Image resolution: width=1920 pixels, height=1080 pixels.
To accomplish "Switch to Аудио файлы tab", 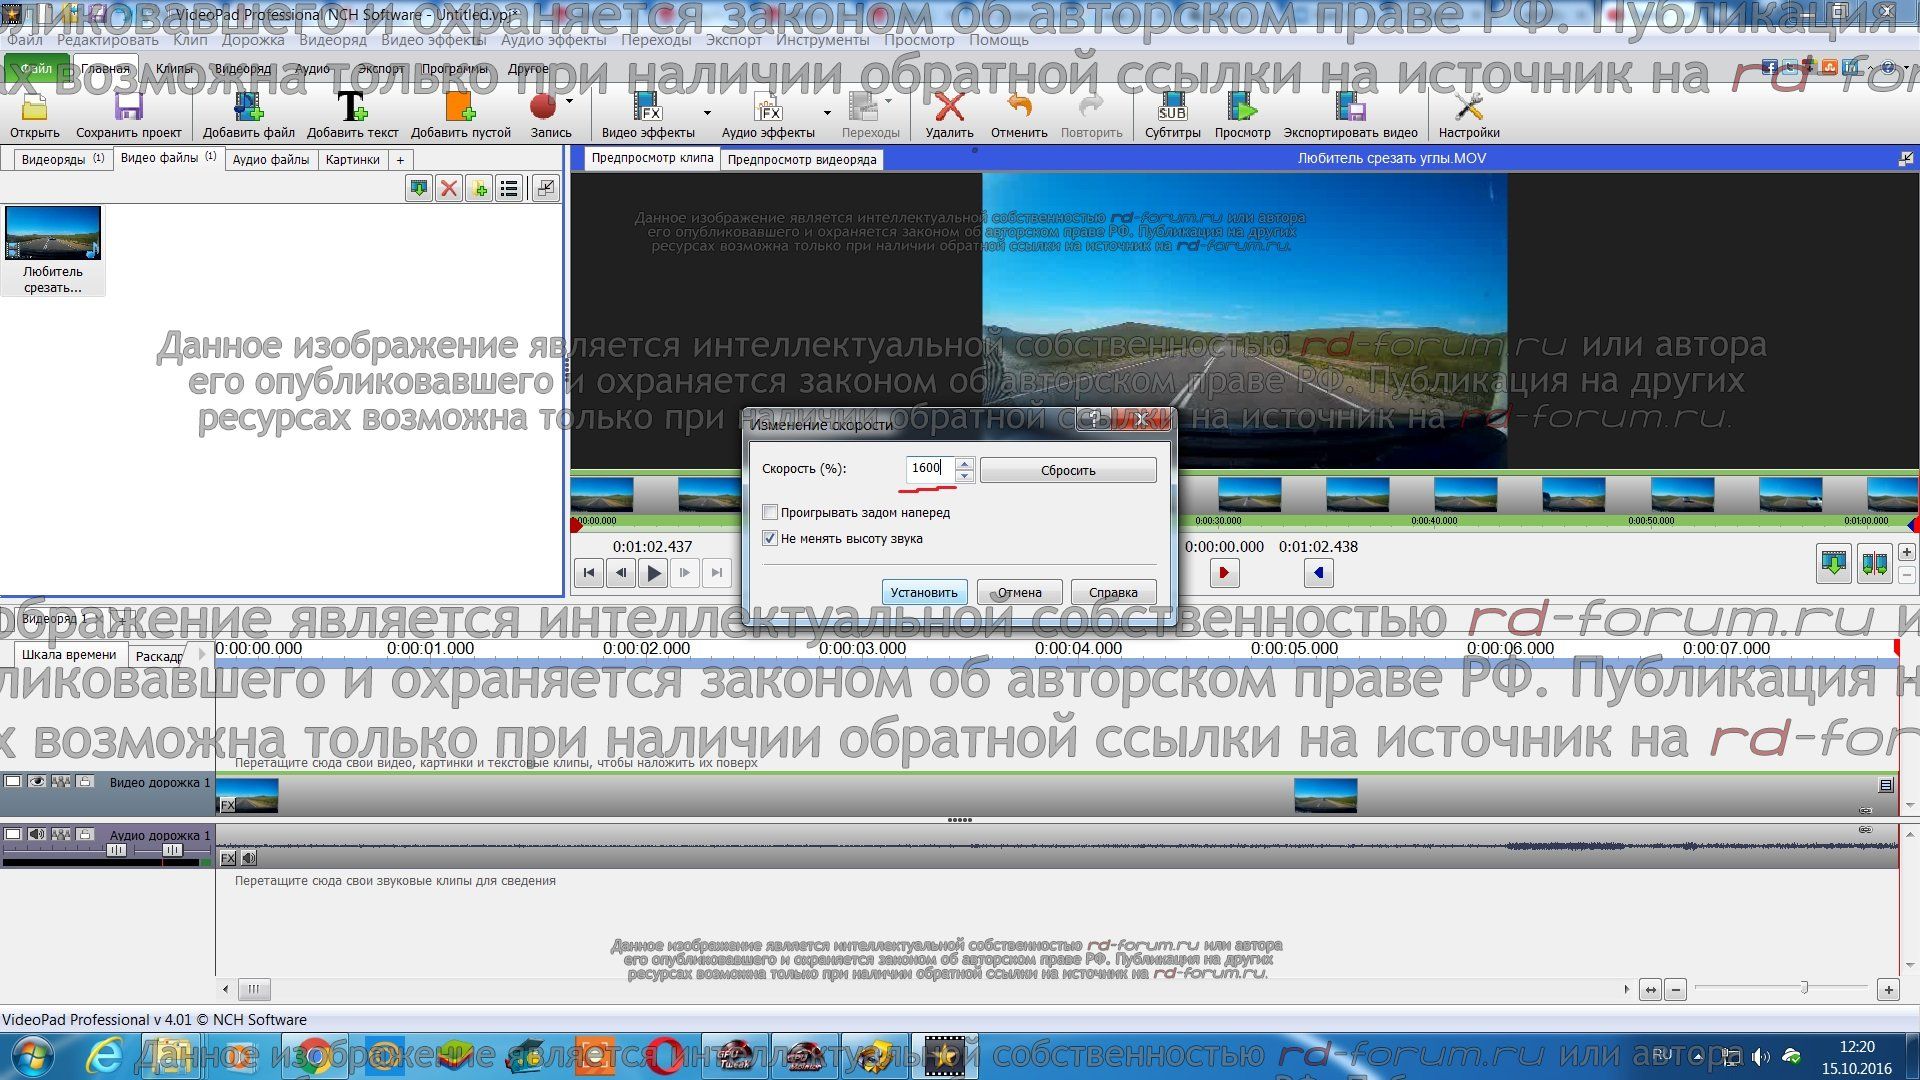I will [271, 159].
